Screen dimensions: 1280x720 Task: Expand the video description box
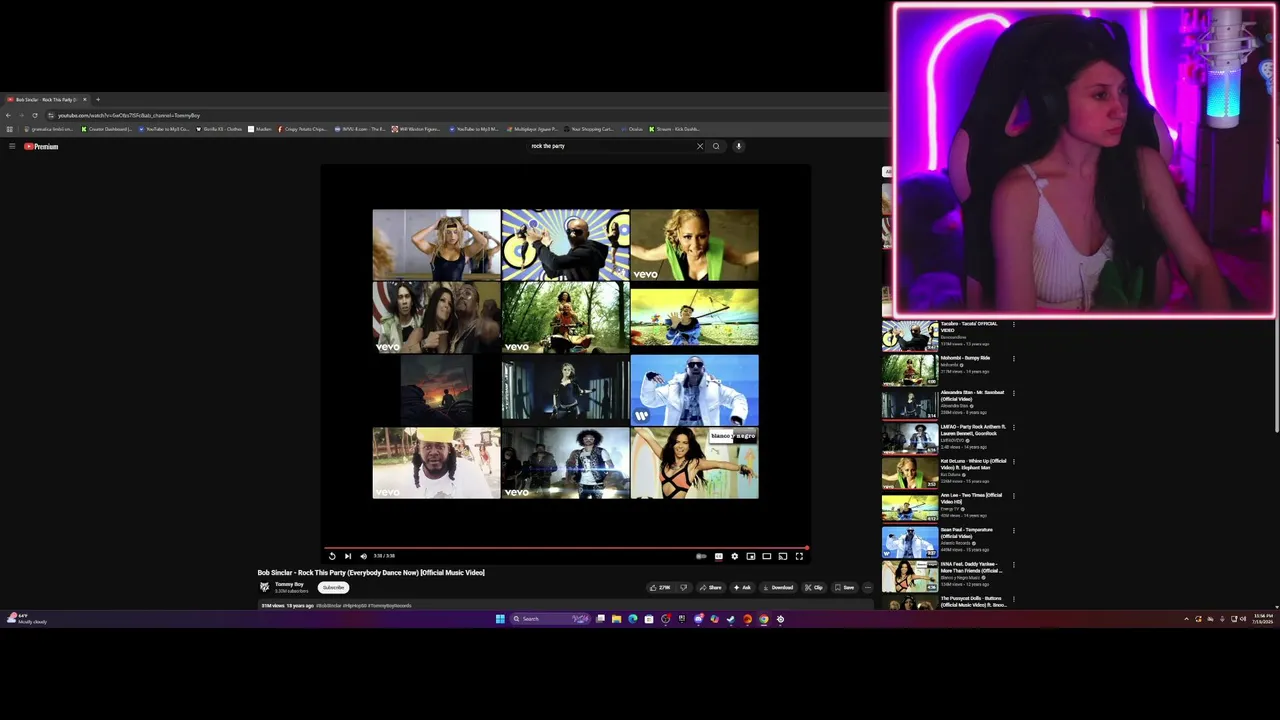point(565,605)
